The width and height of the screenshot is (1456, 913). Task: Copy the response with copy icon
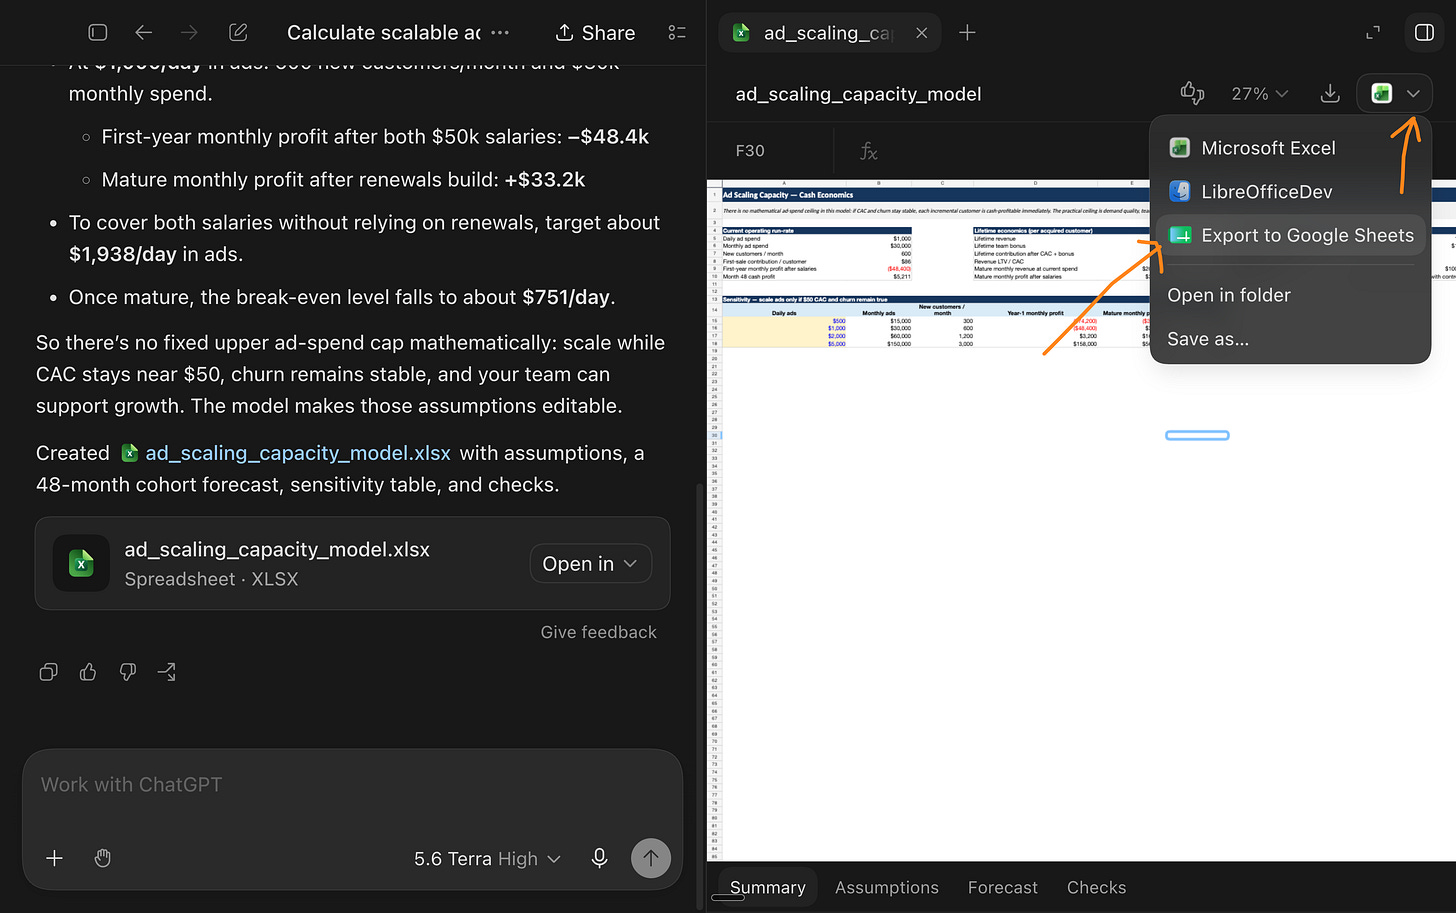click(x=48, y=672)
